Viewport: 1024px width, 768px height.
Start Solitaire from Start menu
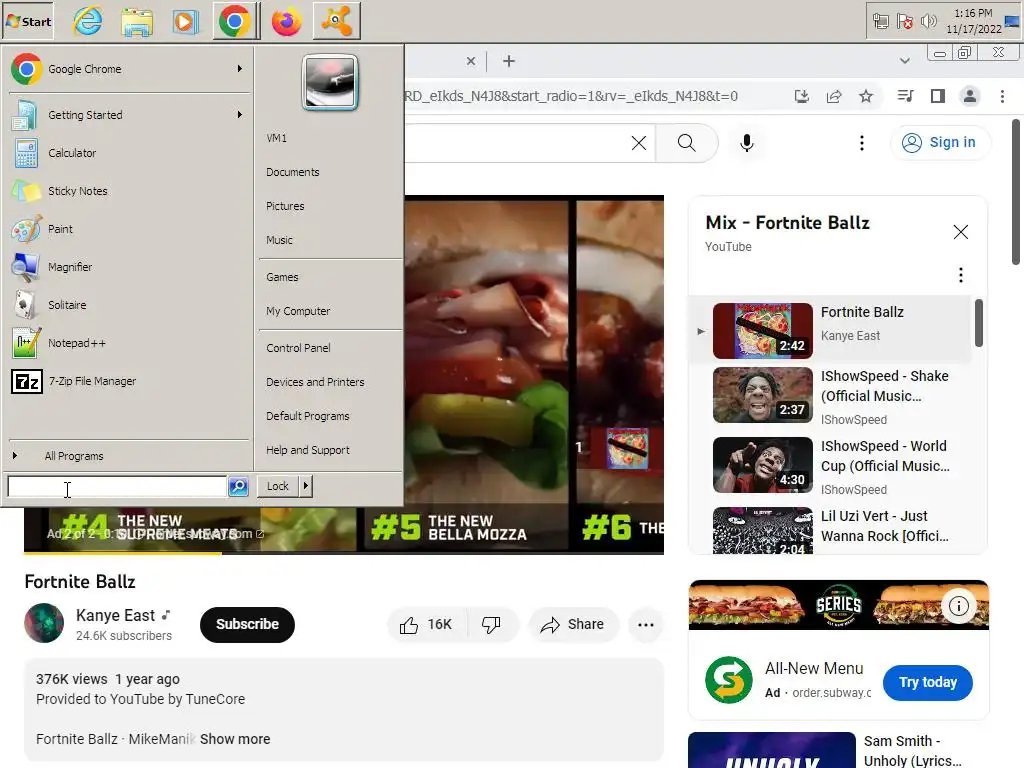coord(127,305)
